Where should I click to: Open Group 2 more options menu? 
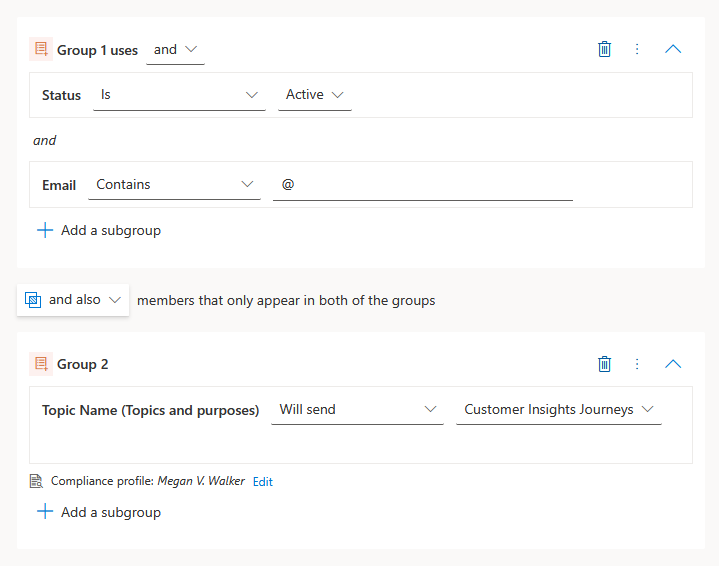637,364
